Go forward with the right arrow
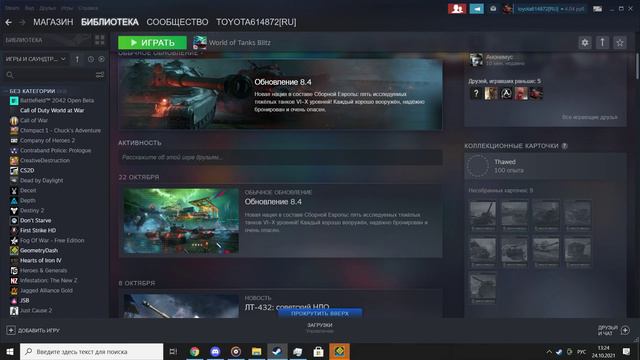The height and width of the screenshot is (360, 640). [x=22, y=22]
